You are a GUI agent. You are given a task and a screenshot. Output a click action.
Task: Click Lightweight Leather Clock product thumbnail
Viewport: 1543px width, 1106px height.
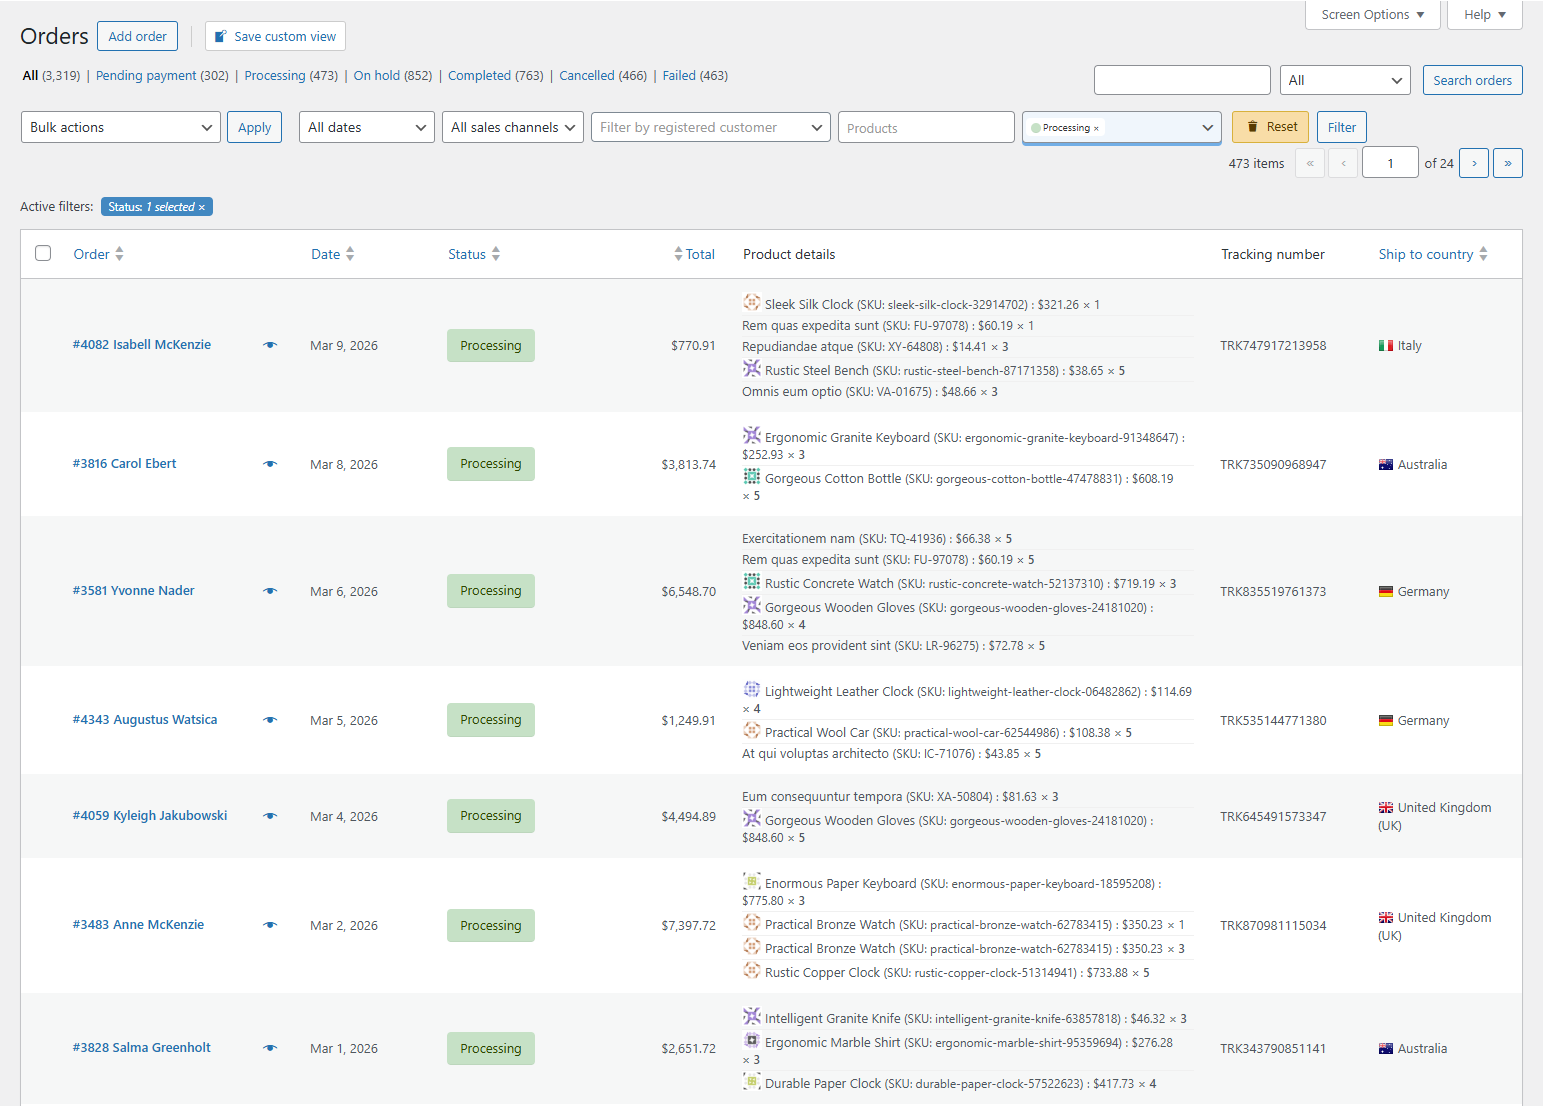[752, 689]
